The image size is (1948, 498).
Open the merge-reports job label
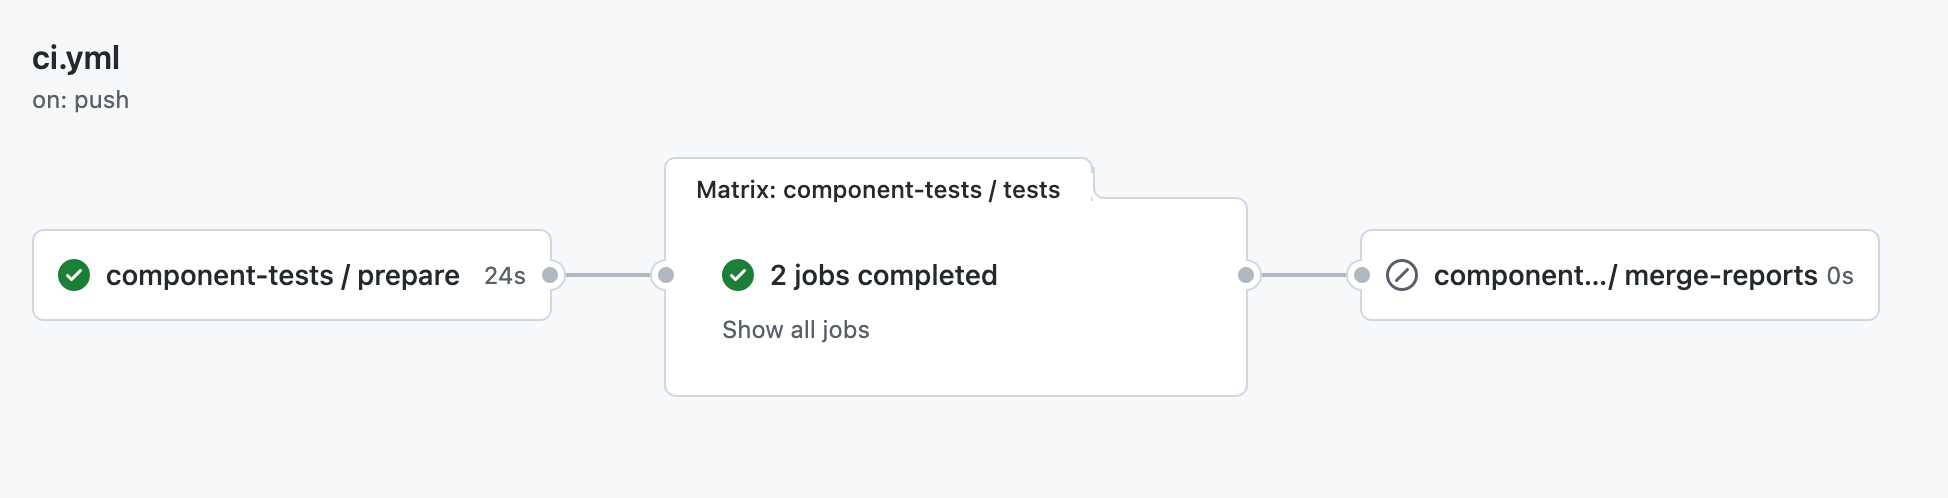point(1625,275)
